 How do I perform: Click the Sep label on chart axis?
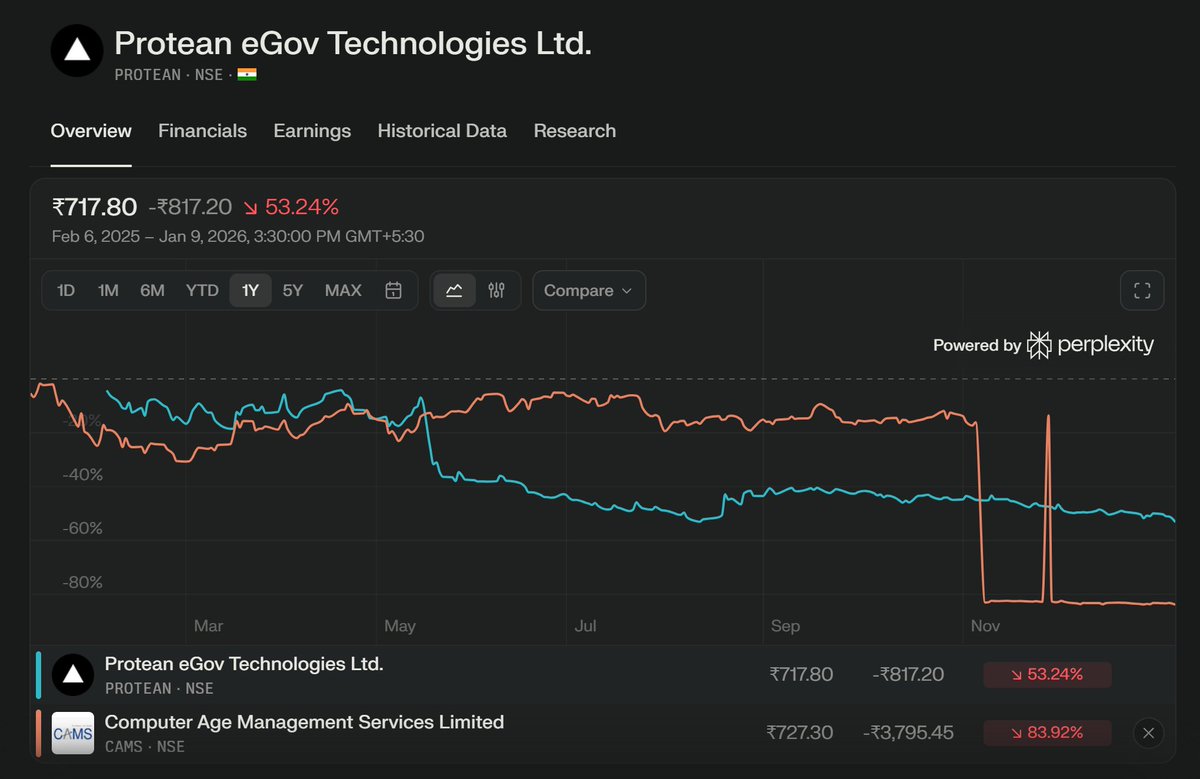pos(785,626)
